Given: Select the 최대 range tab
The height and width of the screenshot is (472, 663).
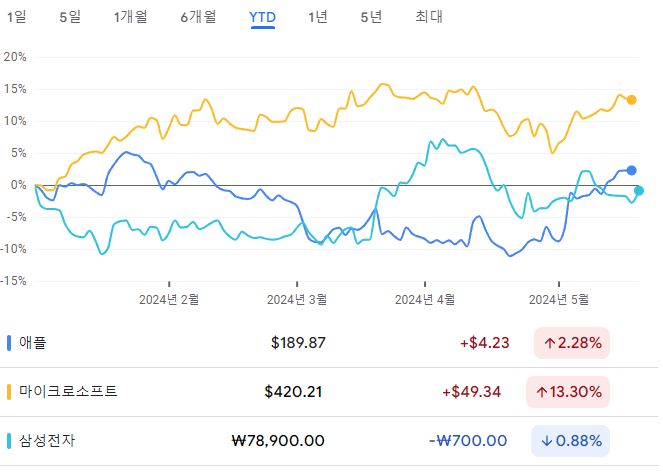Looking at the screenshot, I should tap(429, 17).
